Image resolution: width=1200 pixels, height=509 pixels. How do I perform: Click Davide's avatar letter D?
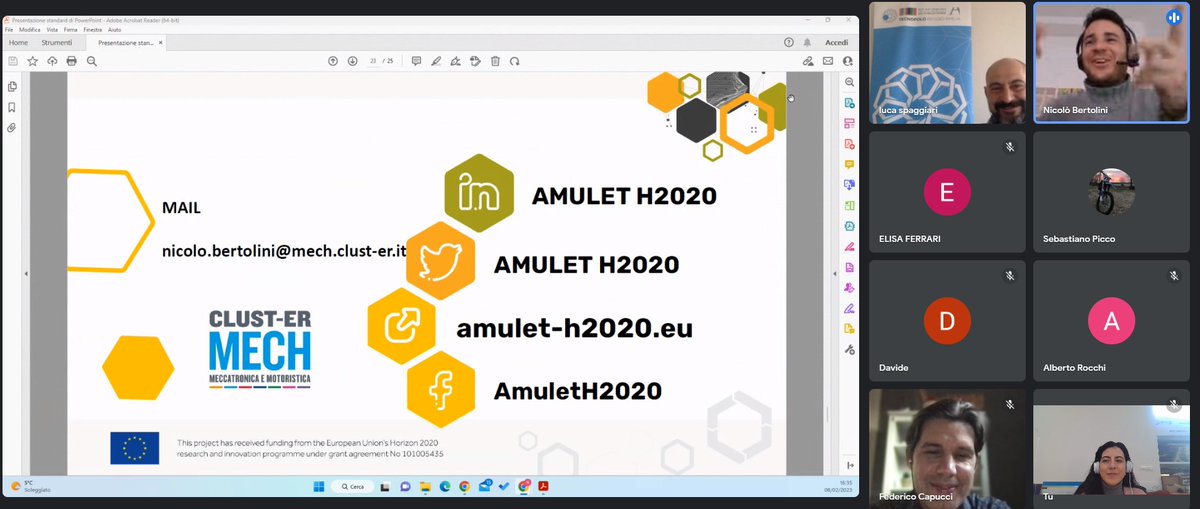coord(947,322)
